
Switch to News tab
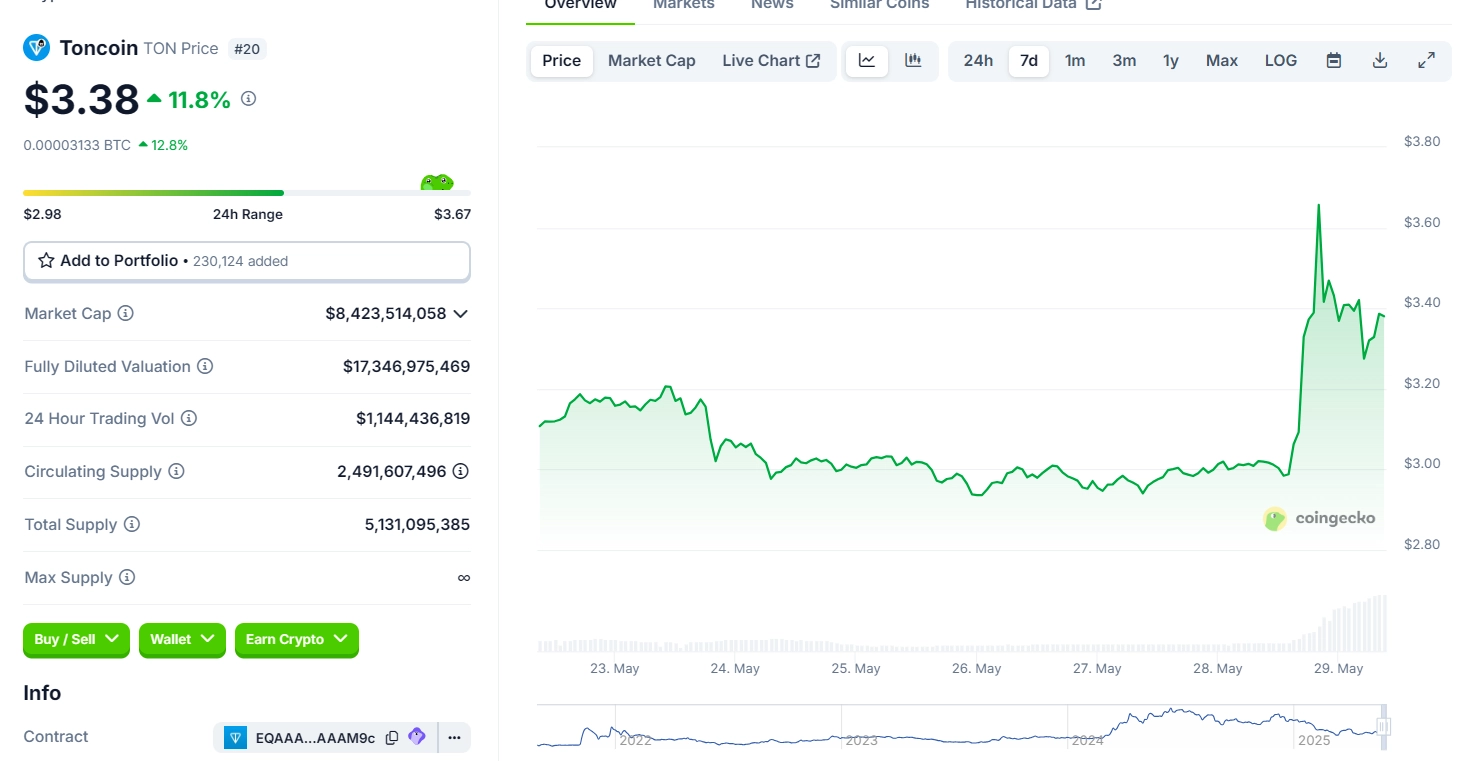772,5
